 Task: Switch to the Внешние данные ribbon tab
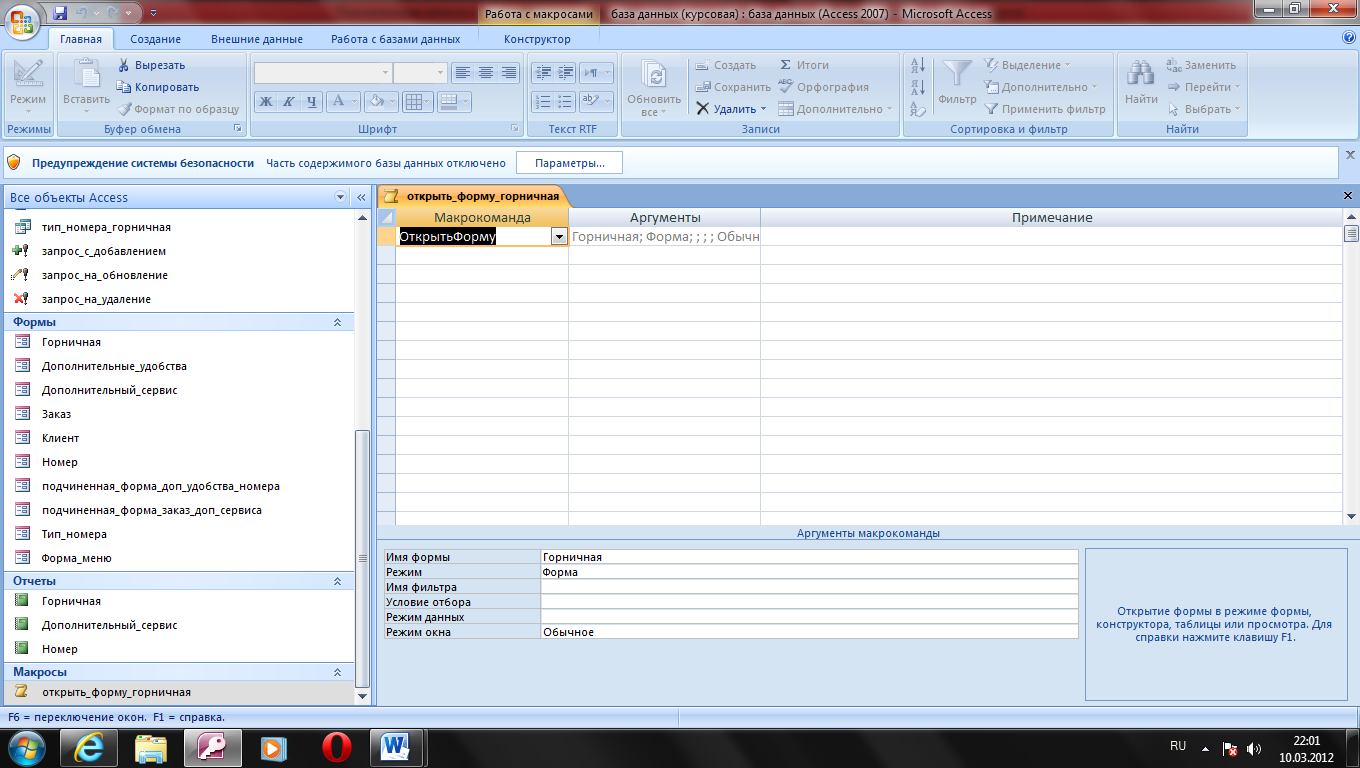coord(257,39)
